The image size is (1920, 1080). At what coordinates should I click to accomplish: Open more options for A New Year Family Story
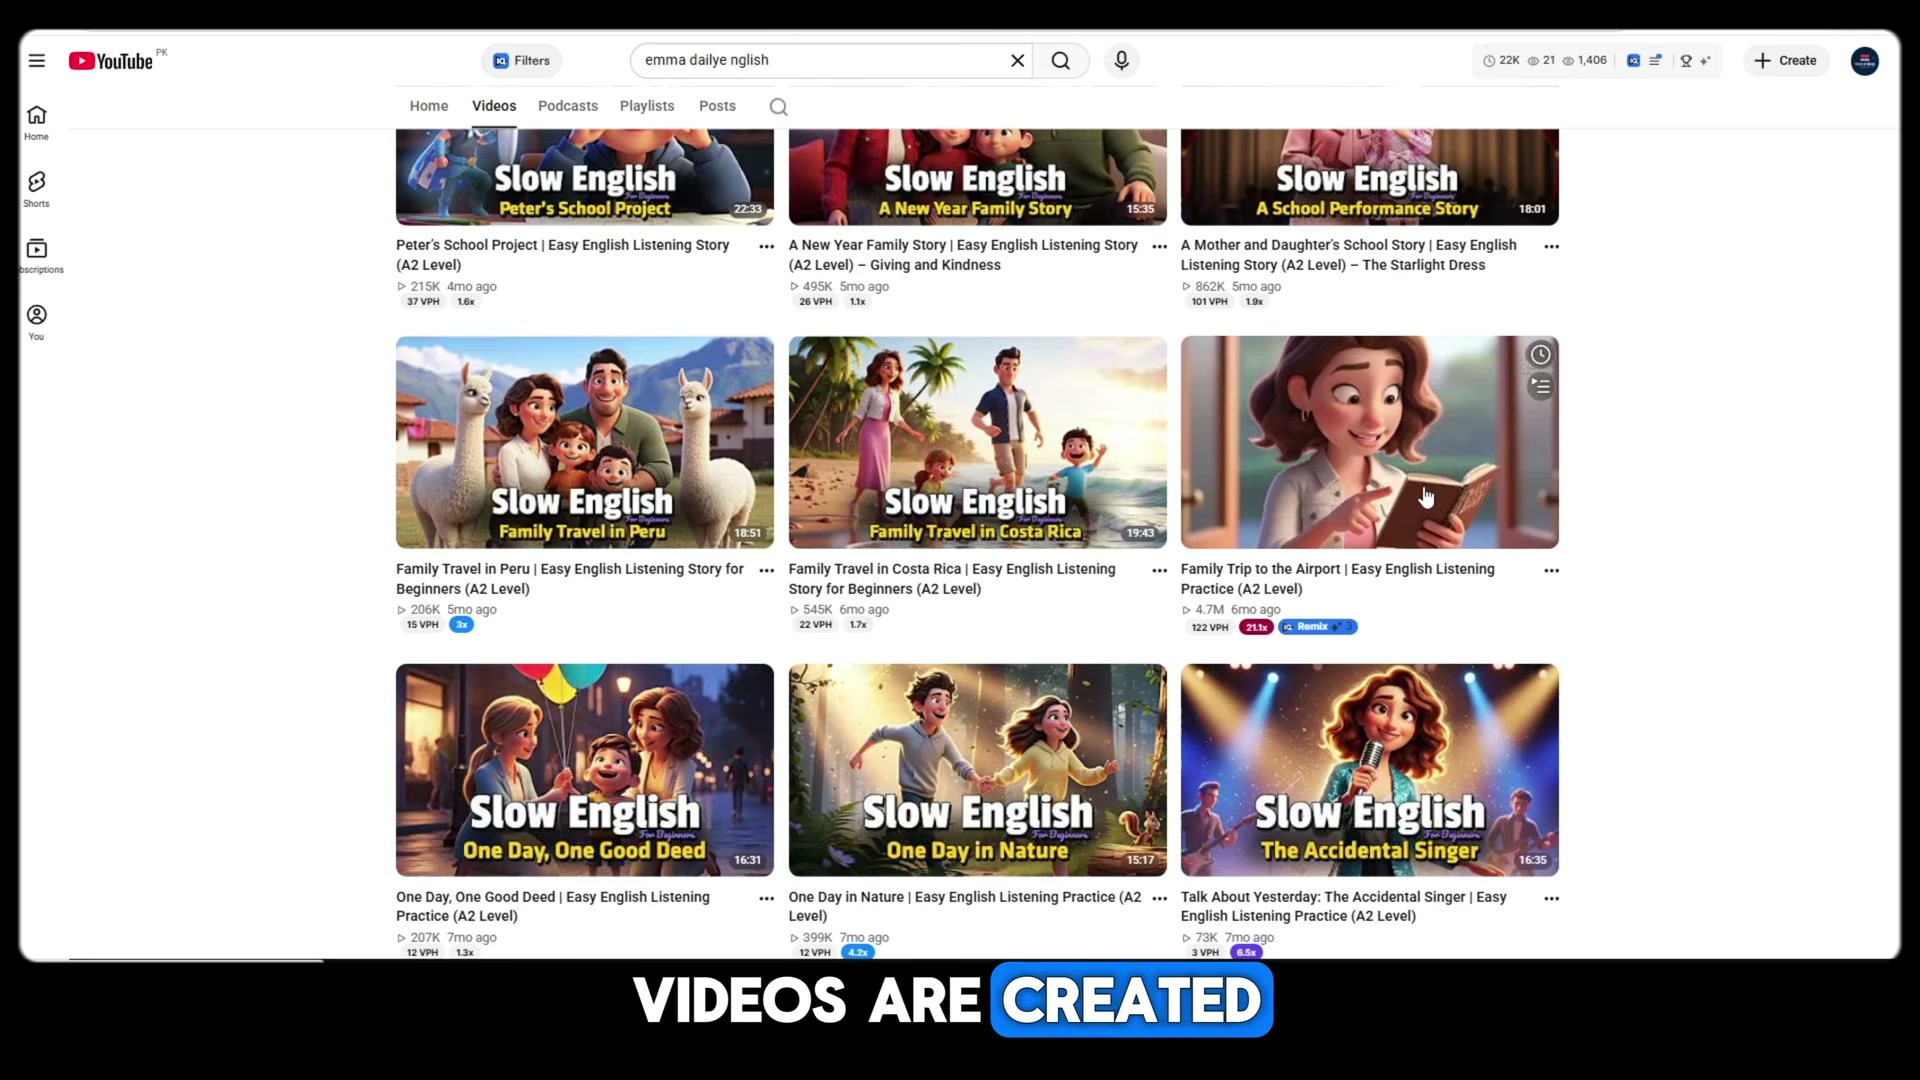[x=1160, y=246]
